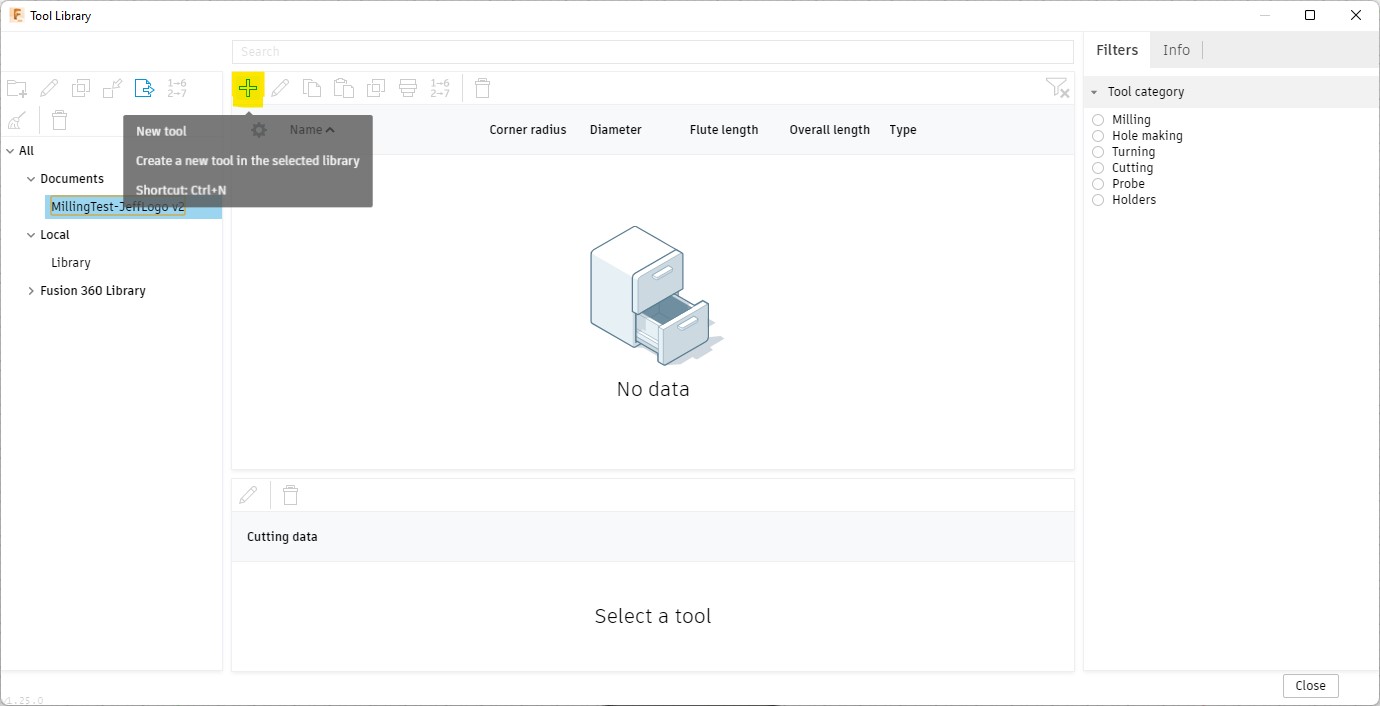
Task: Click the paste tool clipboard icon
Action: 343,88
